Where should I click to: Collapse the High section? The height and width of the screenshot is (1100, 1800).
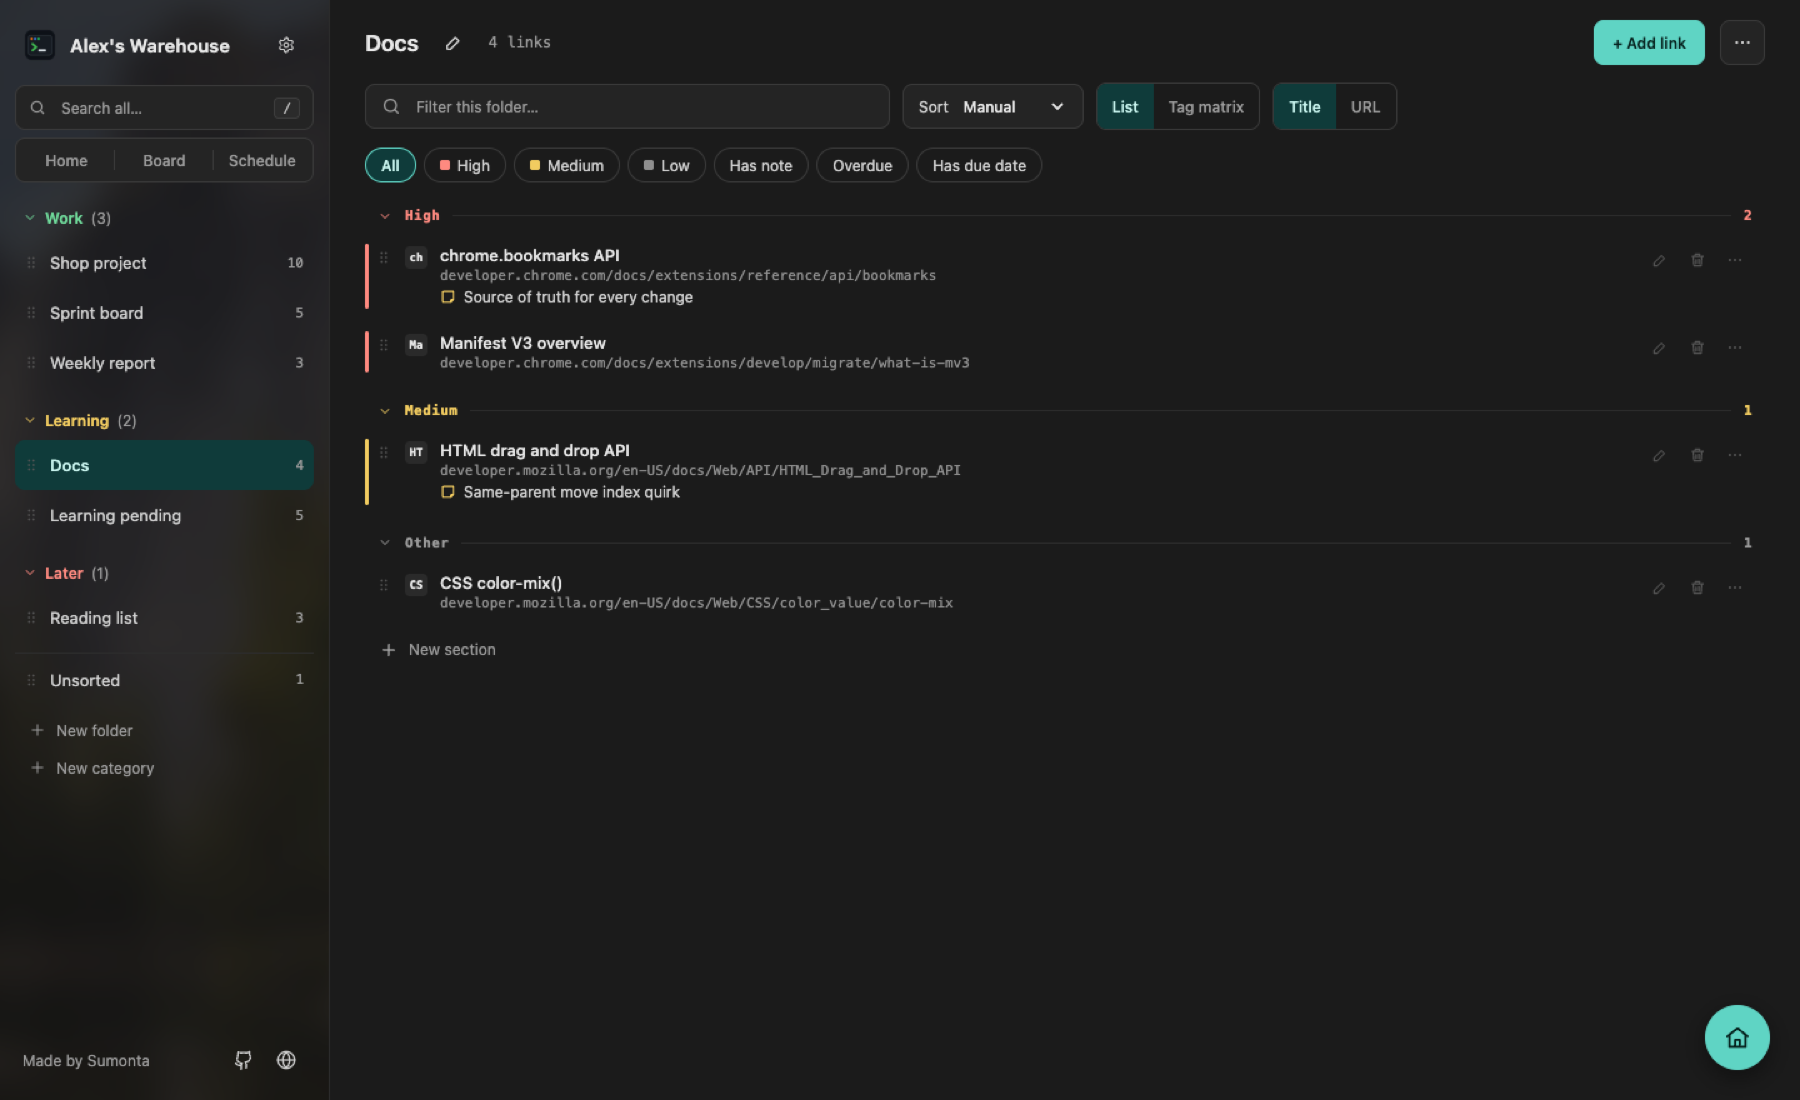[385, 216]
